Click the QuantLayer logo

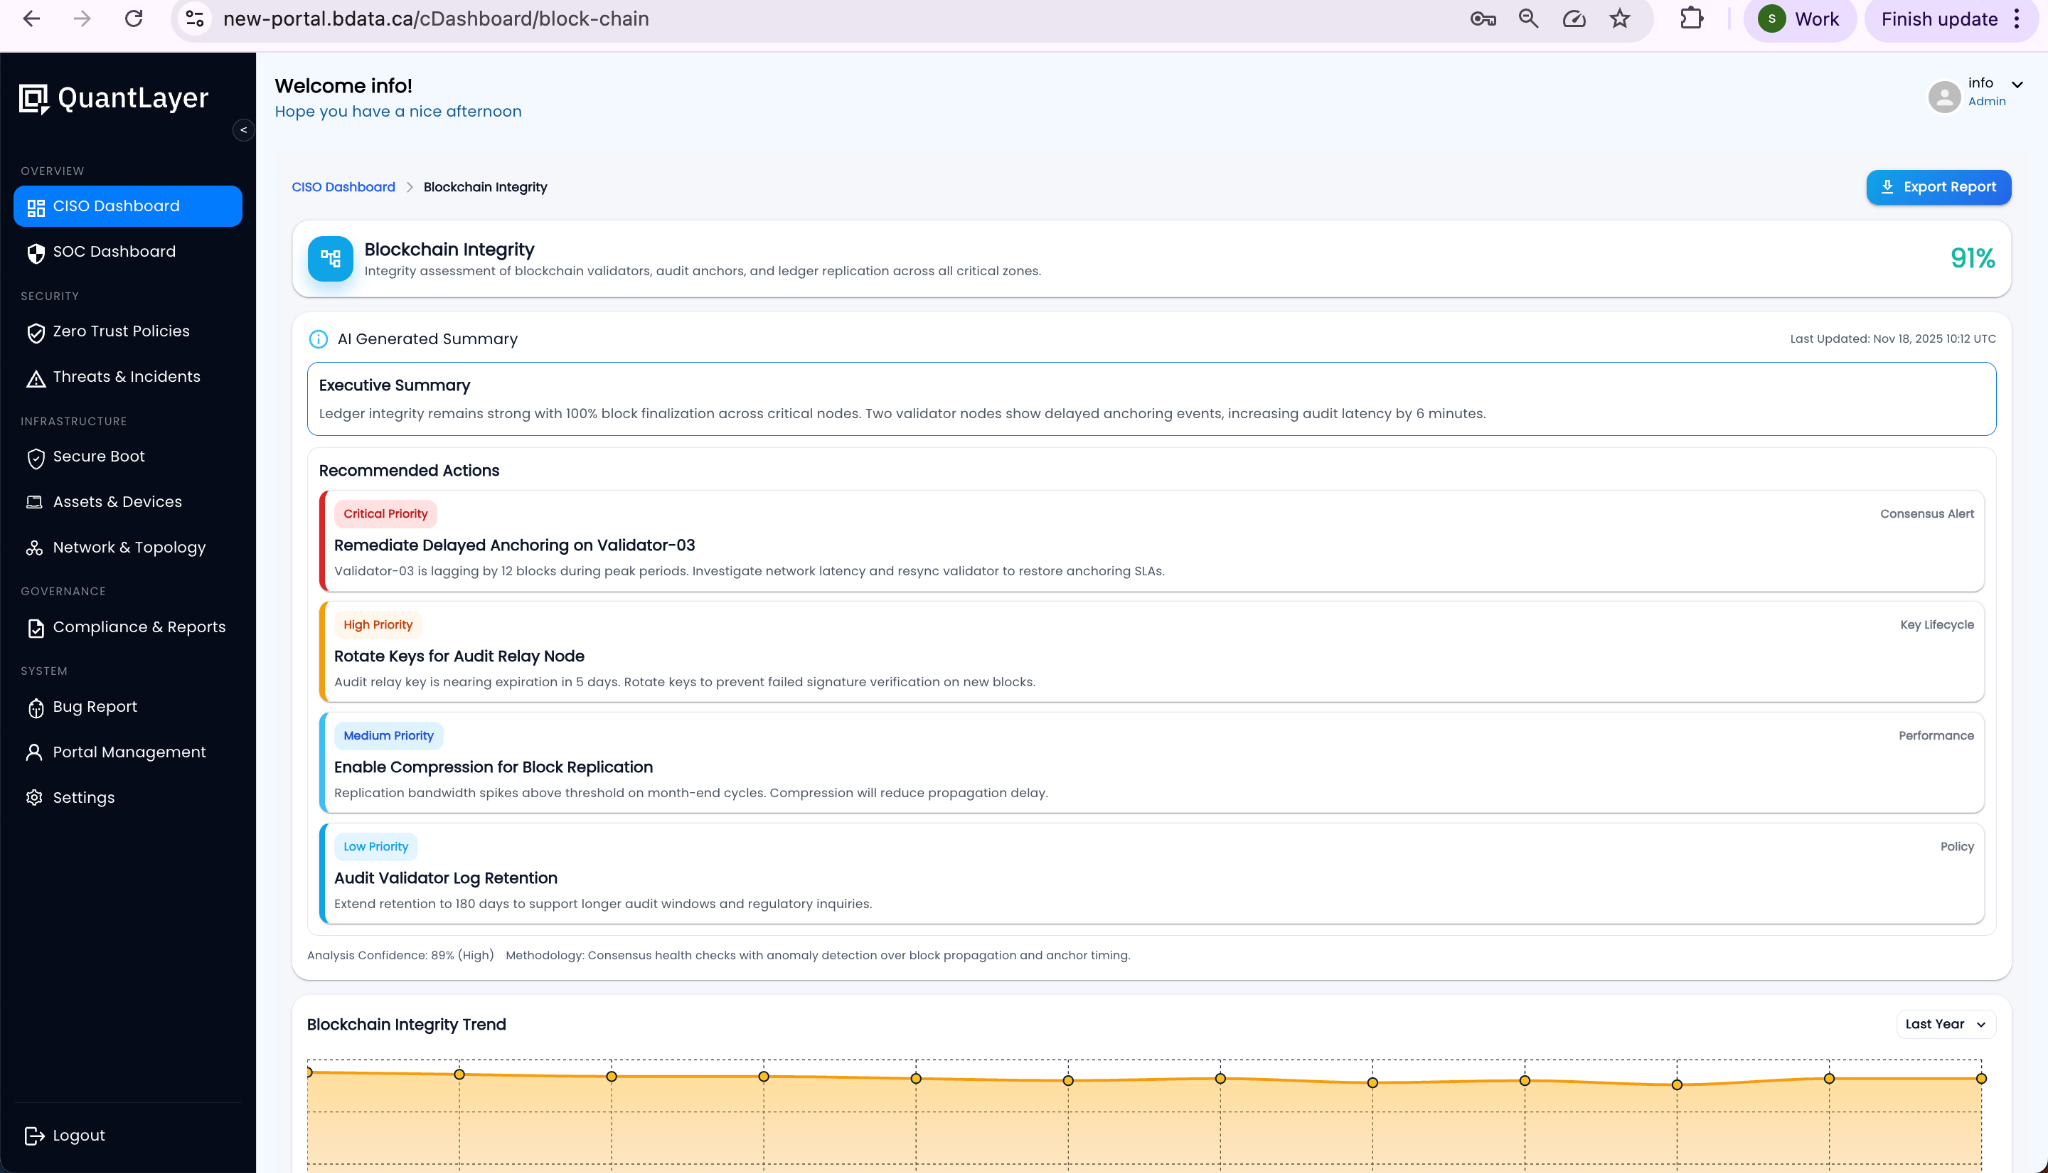(x=113, y=97)
